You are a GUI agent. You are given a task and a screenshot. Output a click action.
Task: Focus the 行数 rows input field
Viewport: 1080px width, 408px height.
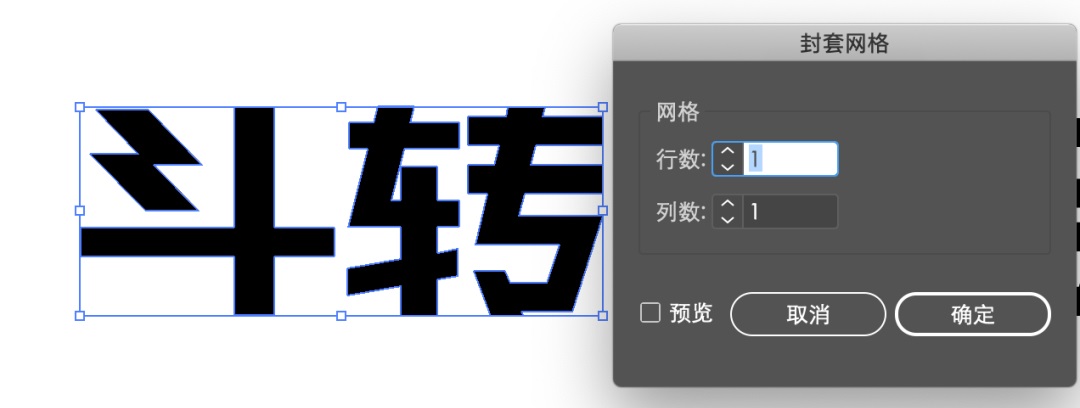pyautogui.click(x=791, y=159)
